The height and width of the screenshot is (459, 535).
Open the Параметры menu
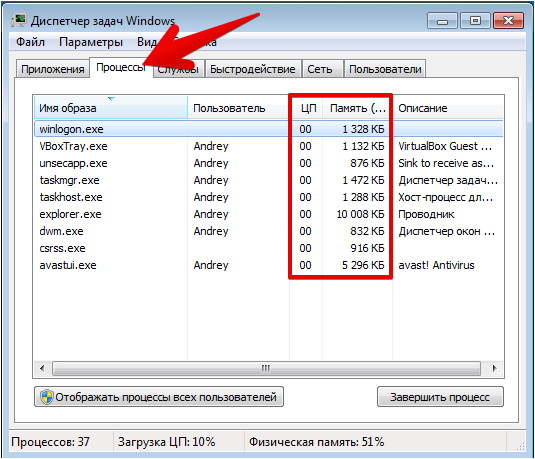(x=91, y=42)
